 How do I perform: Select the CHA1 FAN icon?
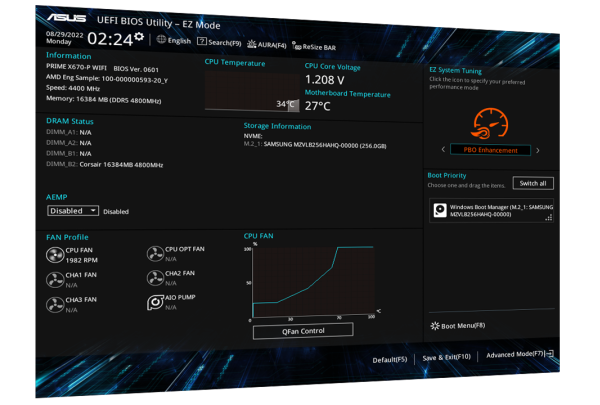(x=55, y=279)
